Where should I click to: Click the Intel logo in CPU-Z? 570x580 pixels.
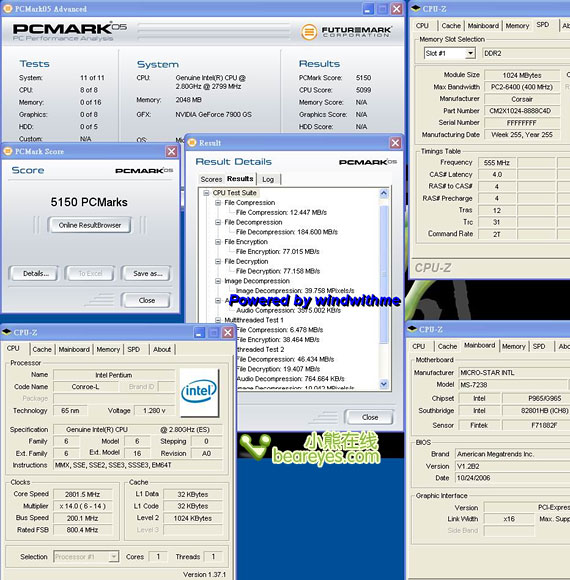click(199, 392)
